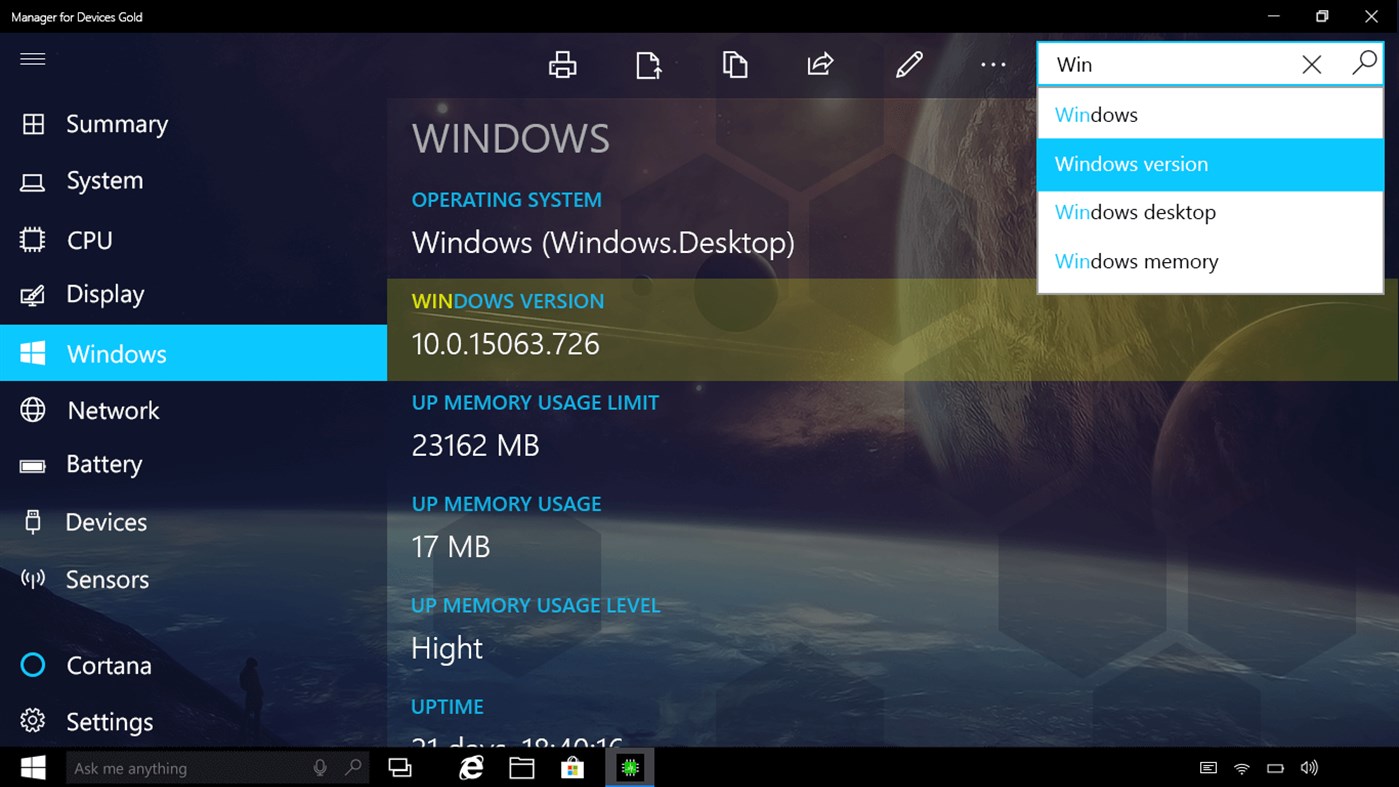Screen dimensions: 1399x787
Task: Select the Network globe icon
Action: tap(34, 410)
